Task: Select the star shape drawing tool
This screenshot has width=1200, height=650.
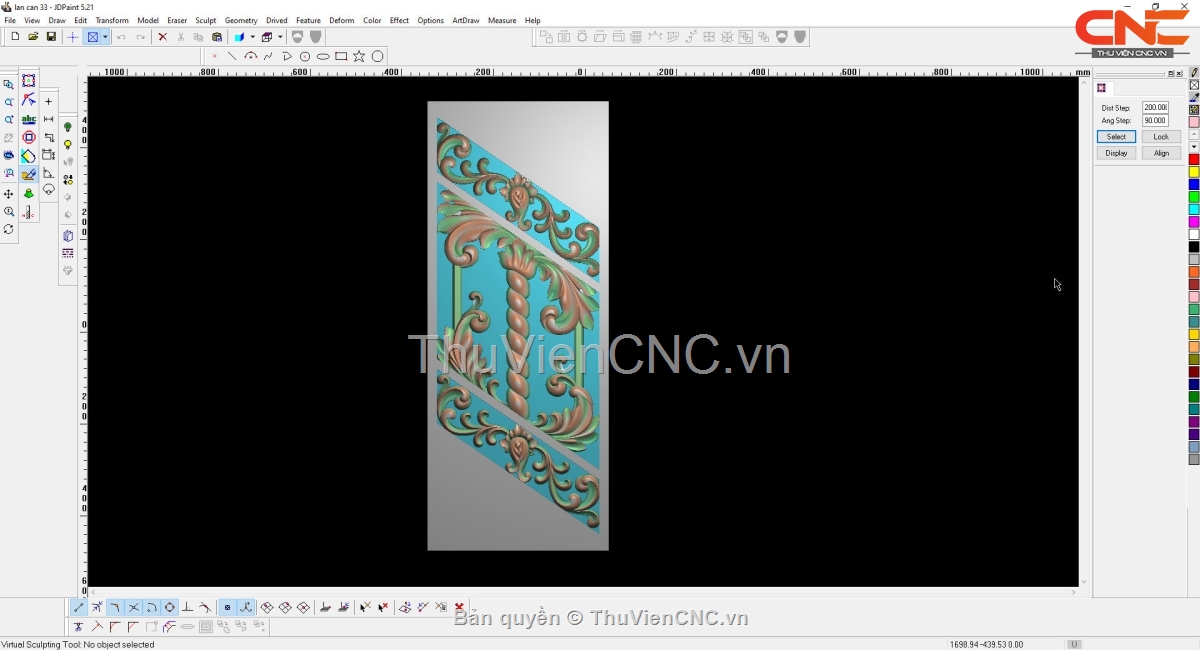Action: (x=359, y=56)
